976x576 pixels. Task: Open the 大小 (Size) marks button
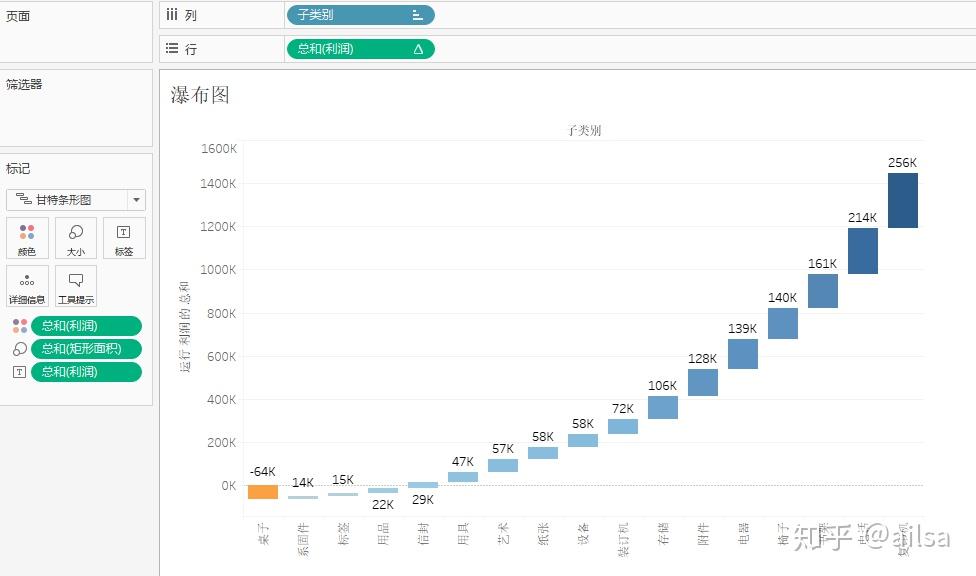(x=76, y=238)
